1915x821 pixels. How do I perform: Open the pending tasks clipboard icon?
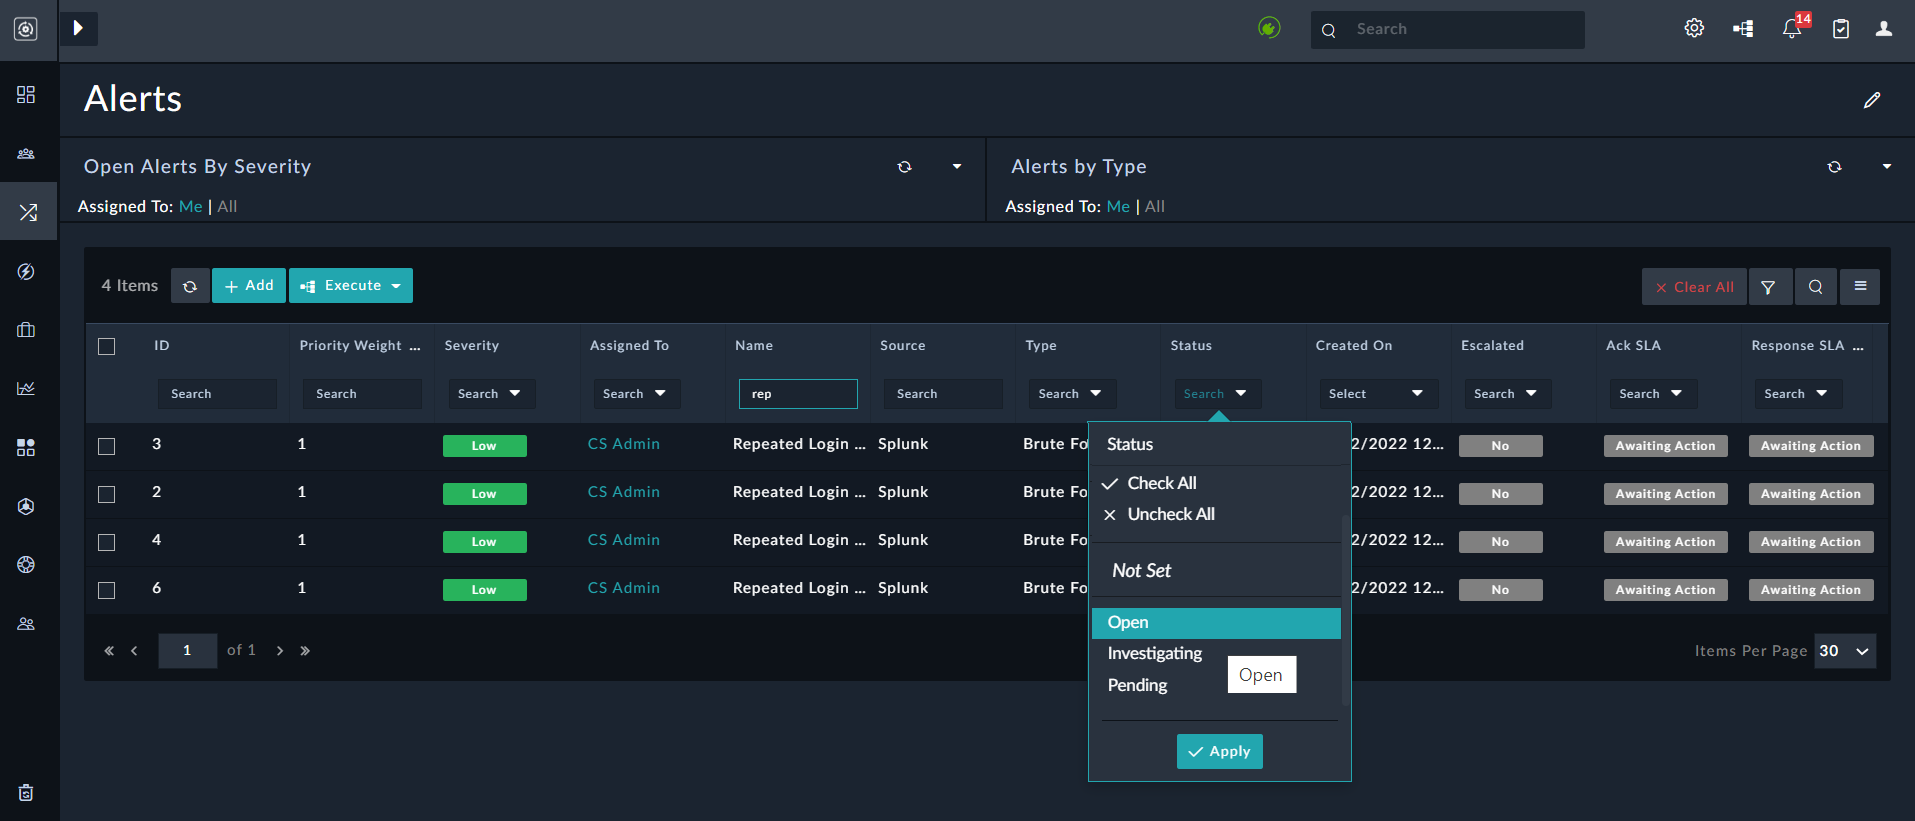(x=1841, y=29)
